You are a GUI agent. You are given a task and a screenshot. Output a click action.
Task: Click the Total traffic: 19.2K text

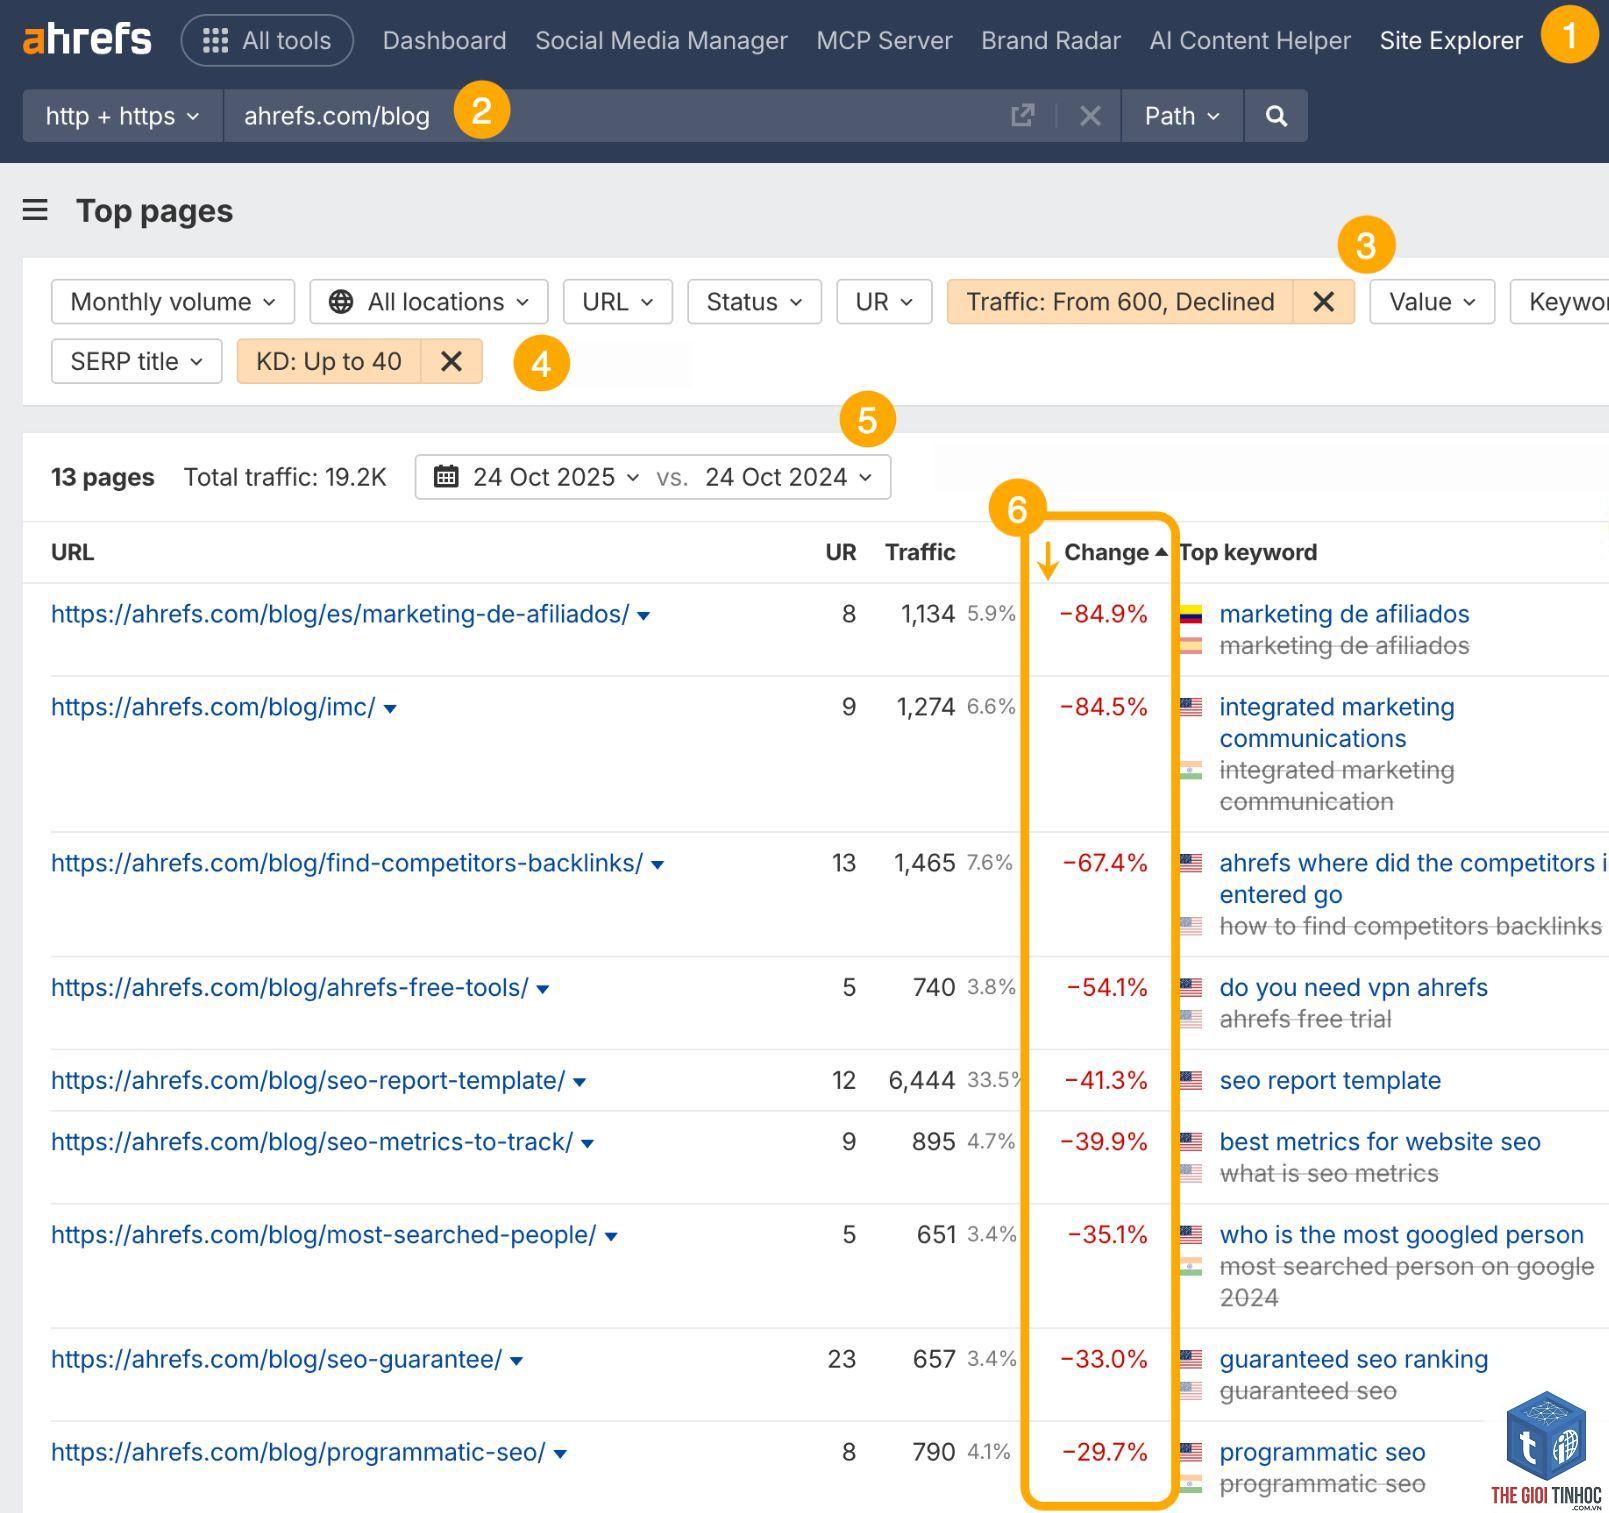[x=285, y=477]
